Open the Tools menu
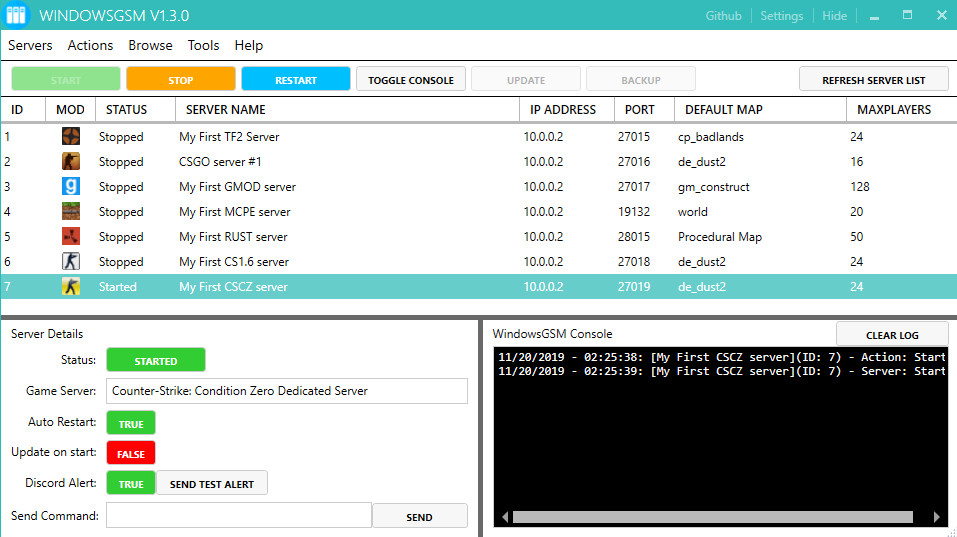The height and width of the screenshot is (537, 957). [203, 45]
